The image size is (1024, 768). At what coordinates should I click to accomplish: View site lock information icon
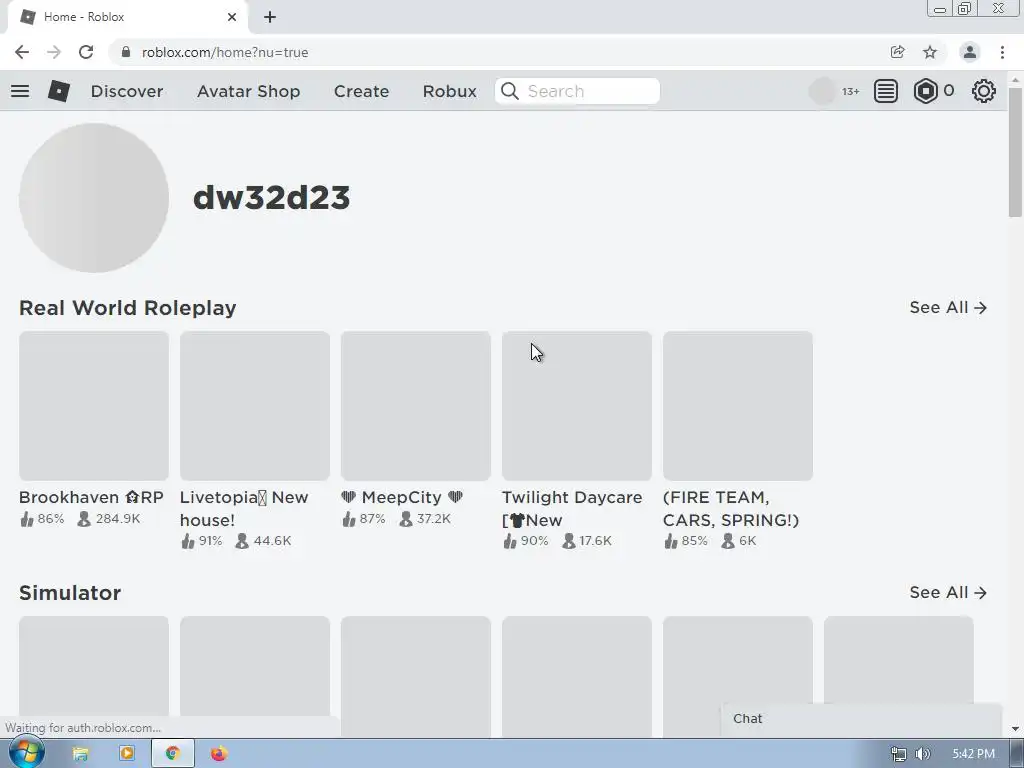click(126, 52)
